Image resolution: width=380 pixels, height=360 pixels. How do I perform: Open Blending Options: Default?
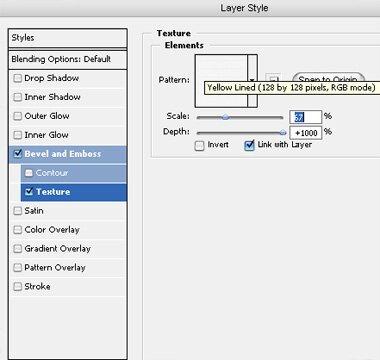pos(68,59)
